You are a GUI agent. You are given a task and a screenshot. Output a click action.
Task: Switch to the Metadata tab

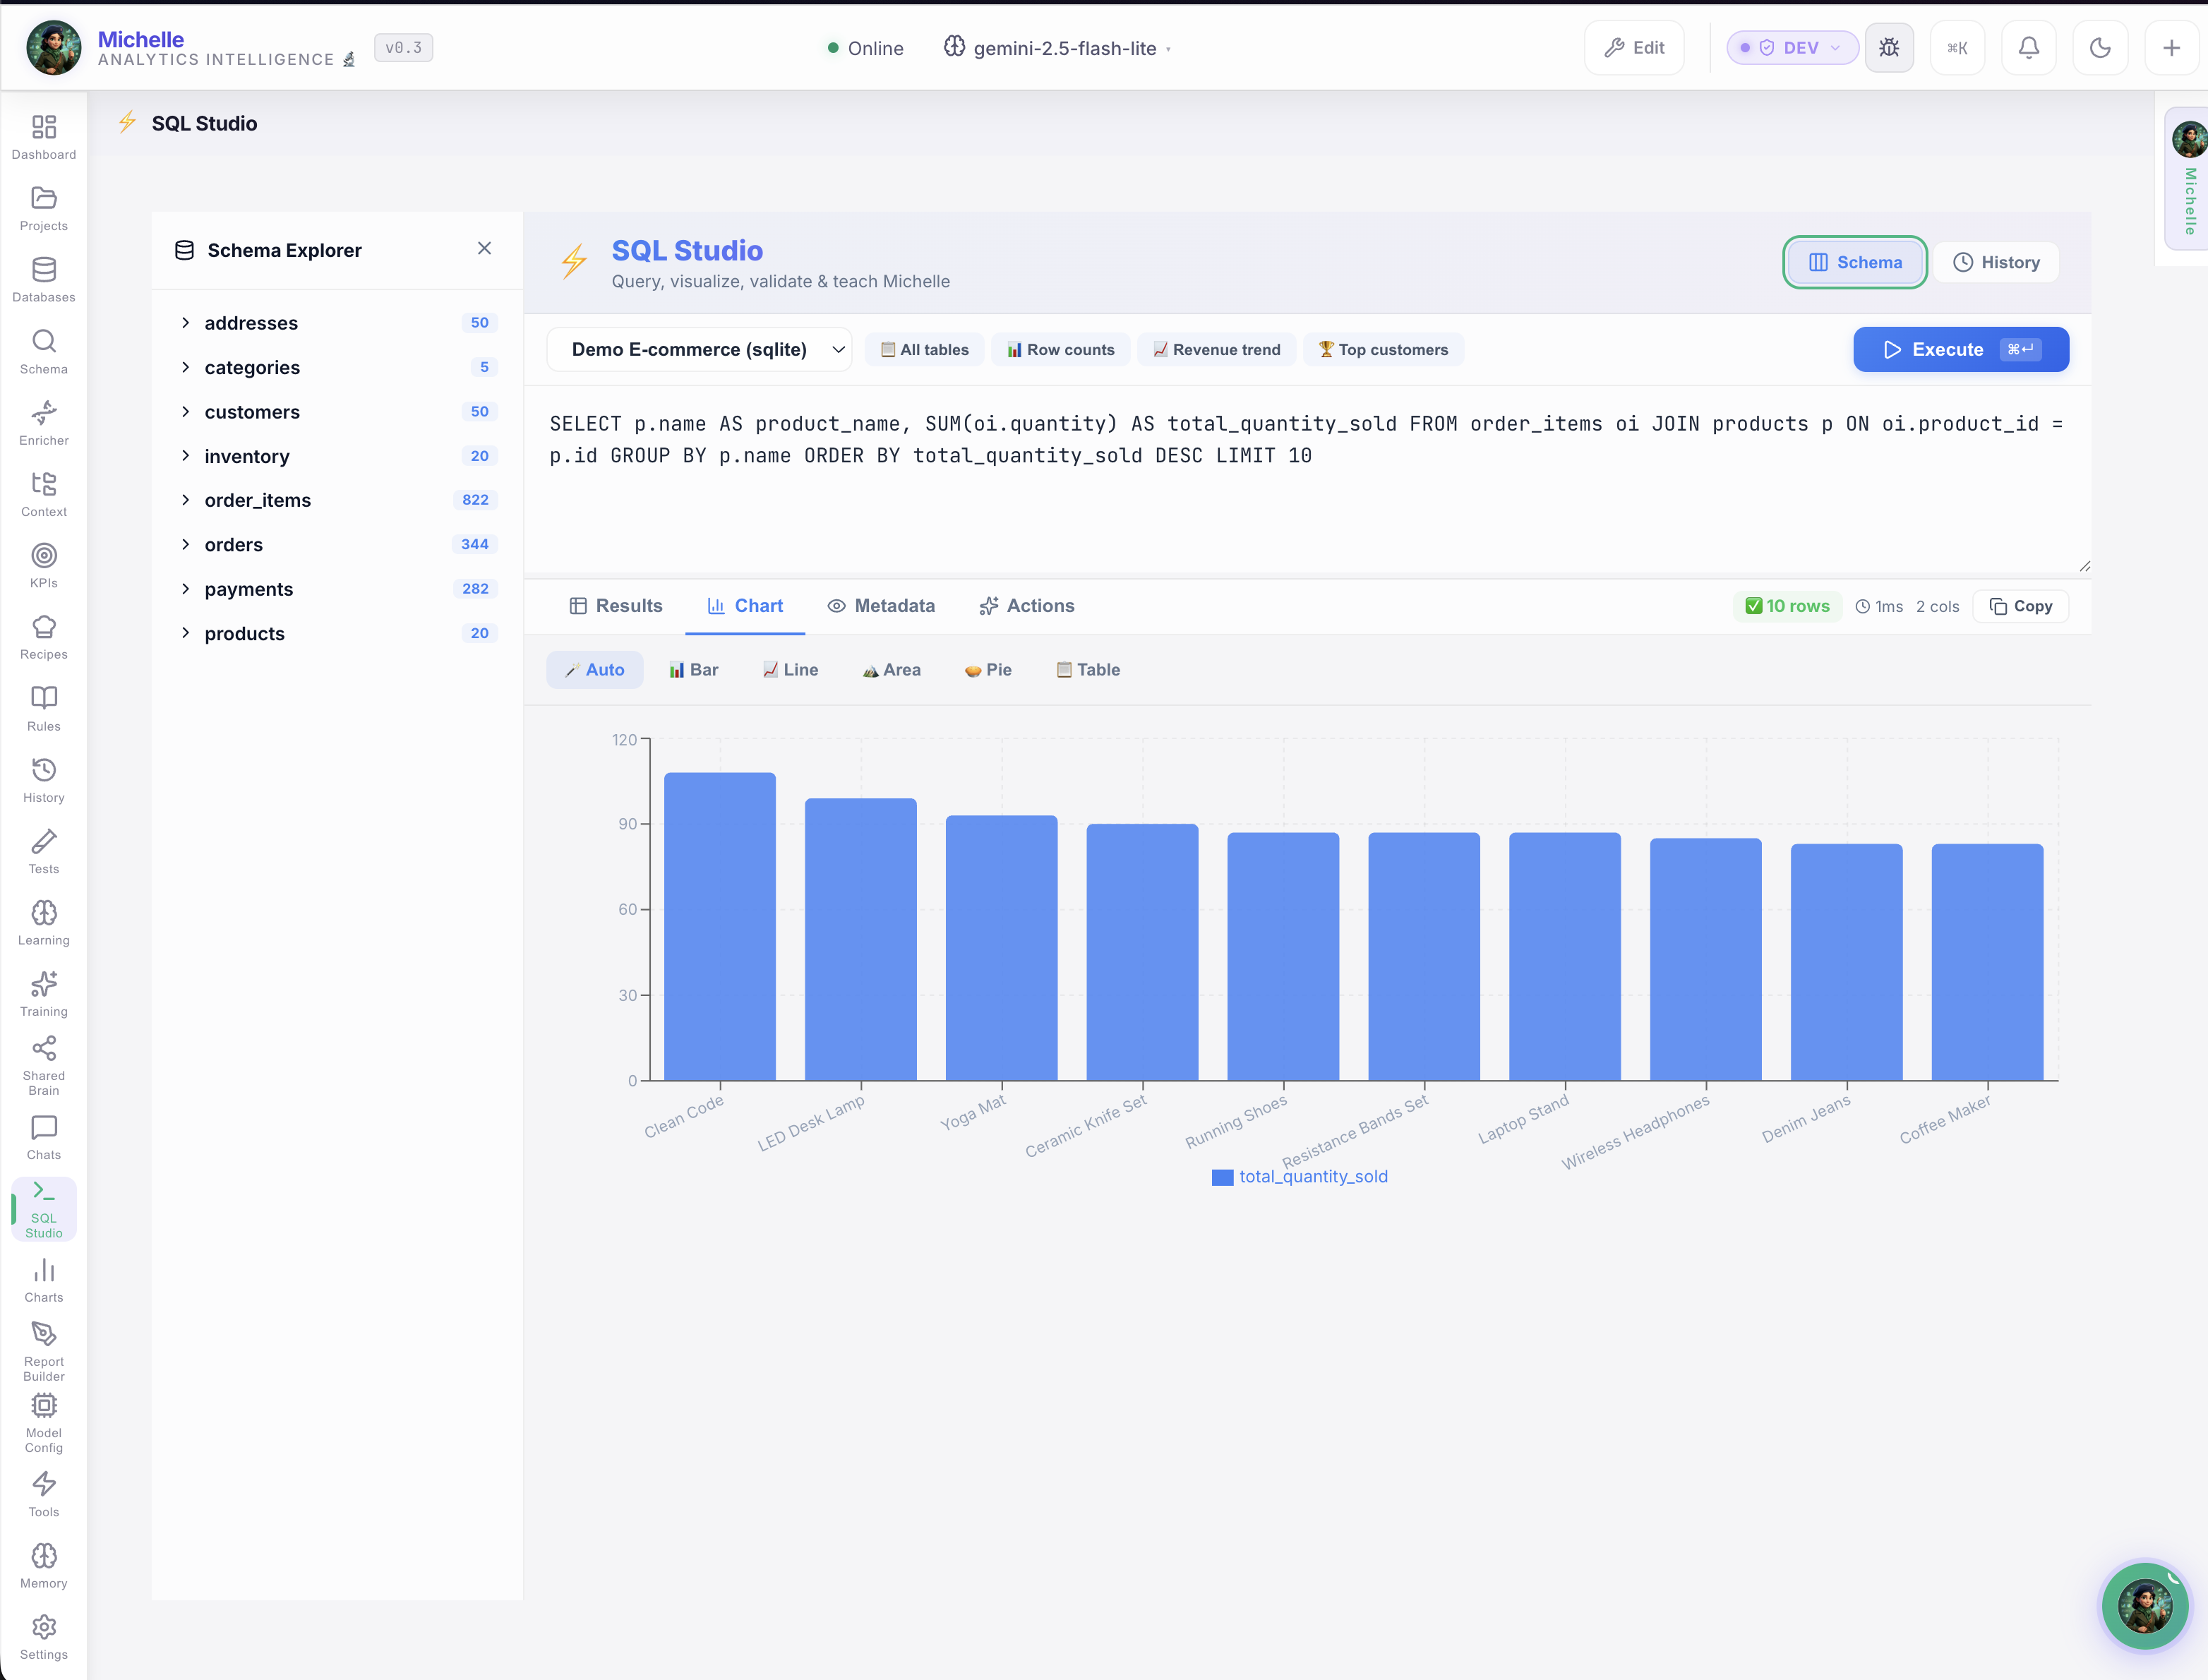coord(881,606)
